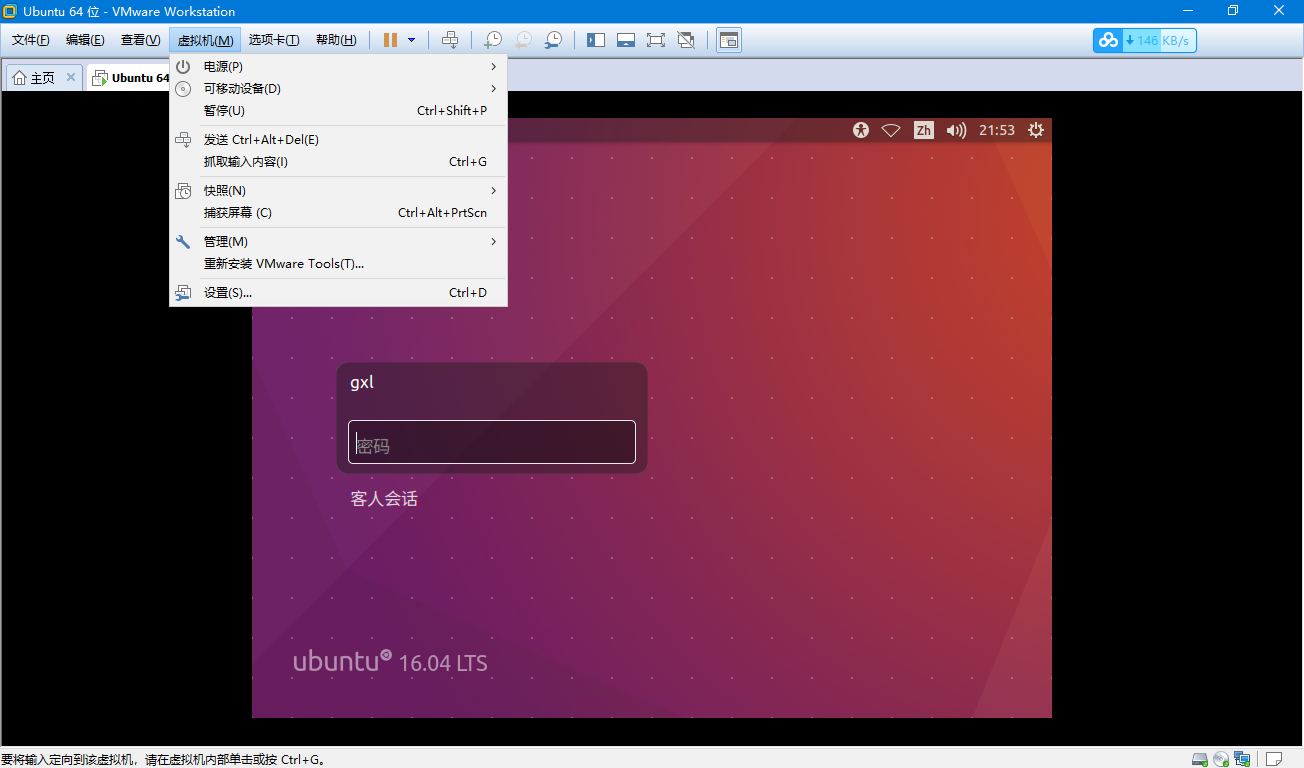Image resolution: width=1304 pixels, height=768 pixels.
Task: Click the revert to snapshot toolbar icon
Action: tap(523, 40)
